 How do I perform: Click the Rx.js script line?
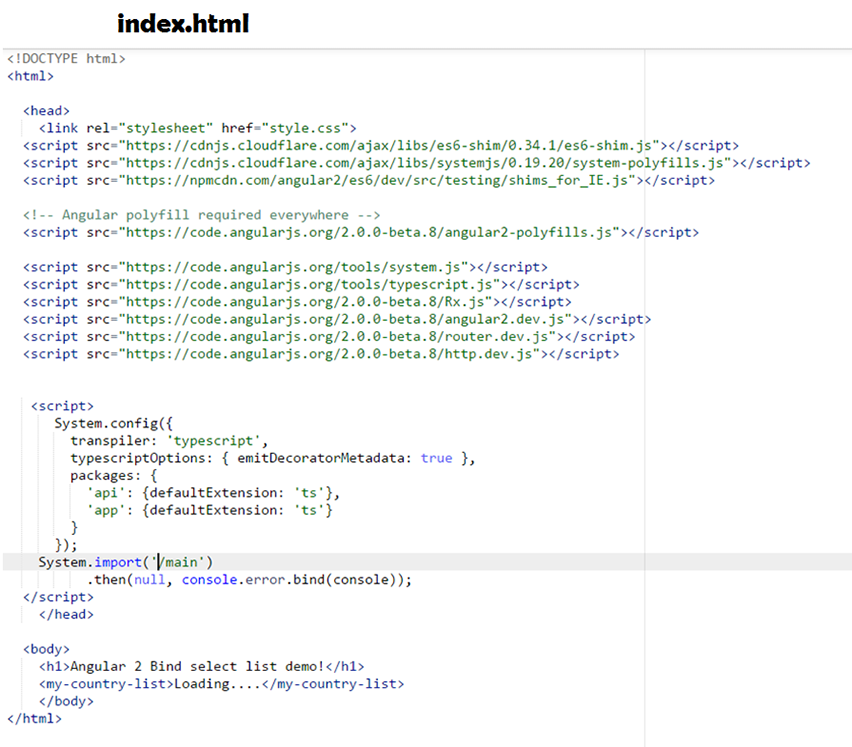point(297,302)
